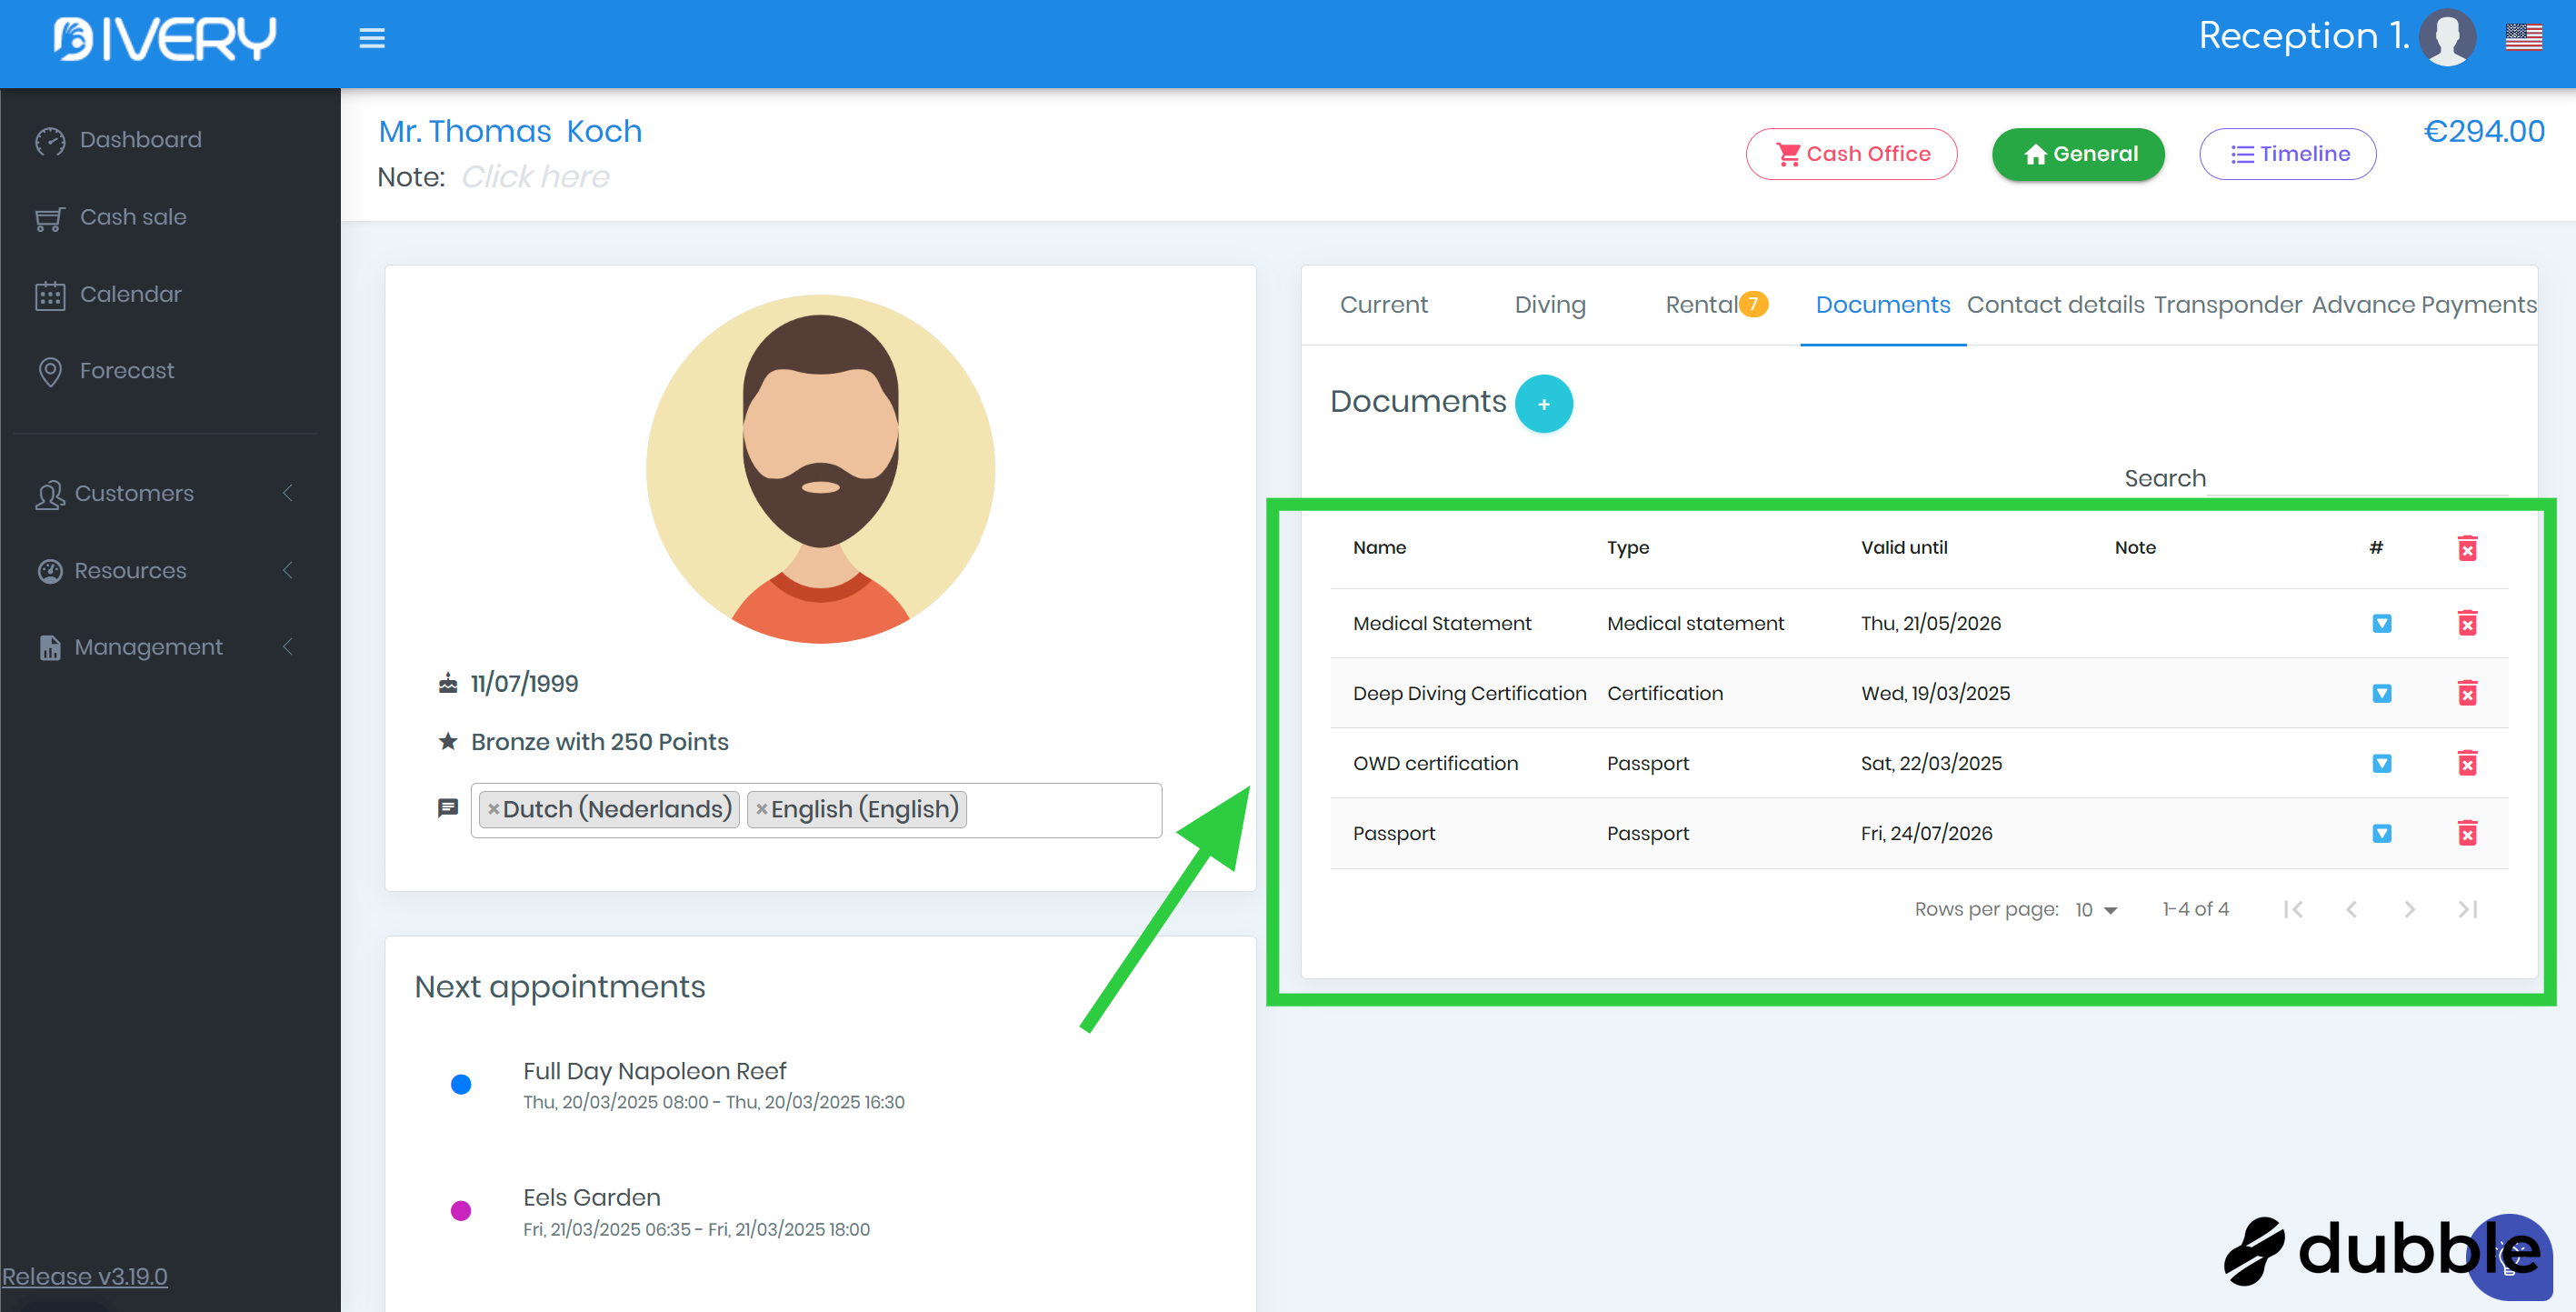Viewport: 2576px width, 1312px height.
Task: Click the red trash icon in the table header
Action: (2467, 548)
